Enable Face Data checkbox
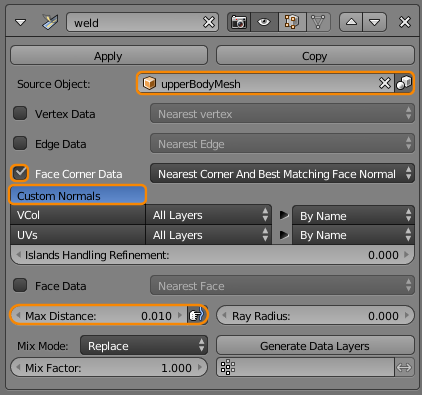422x395 pixels. tap(20, 285)
